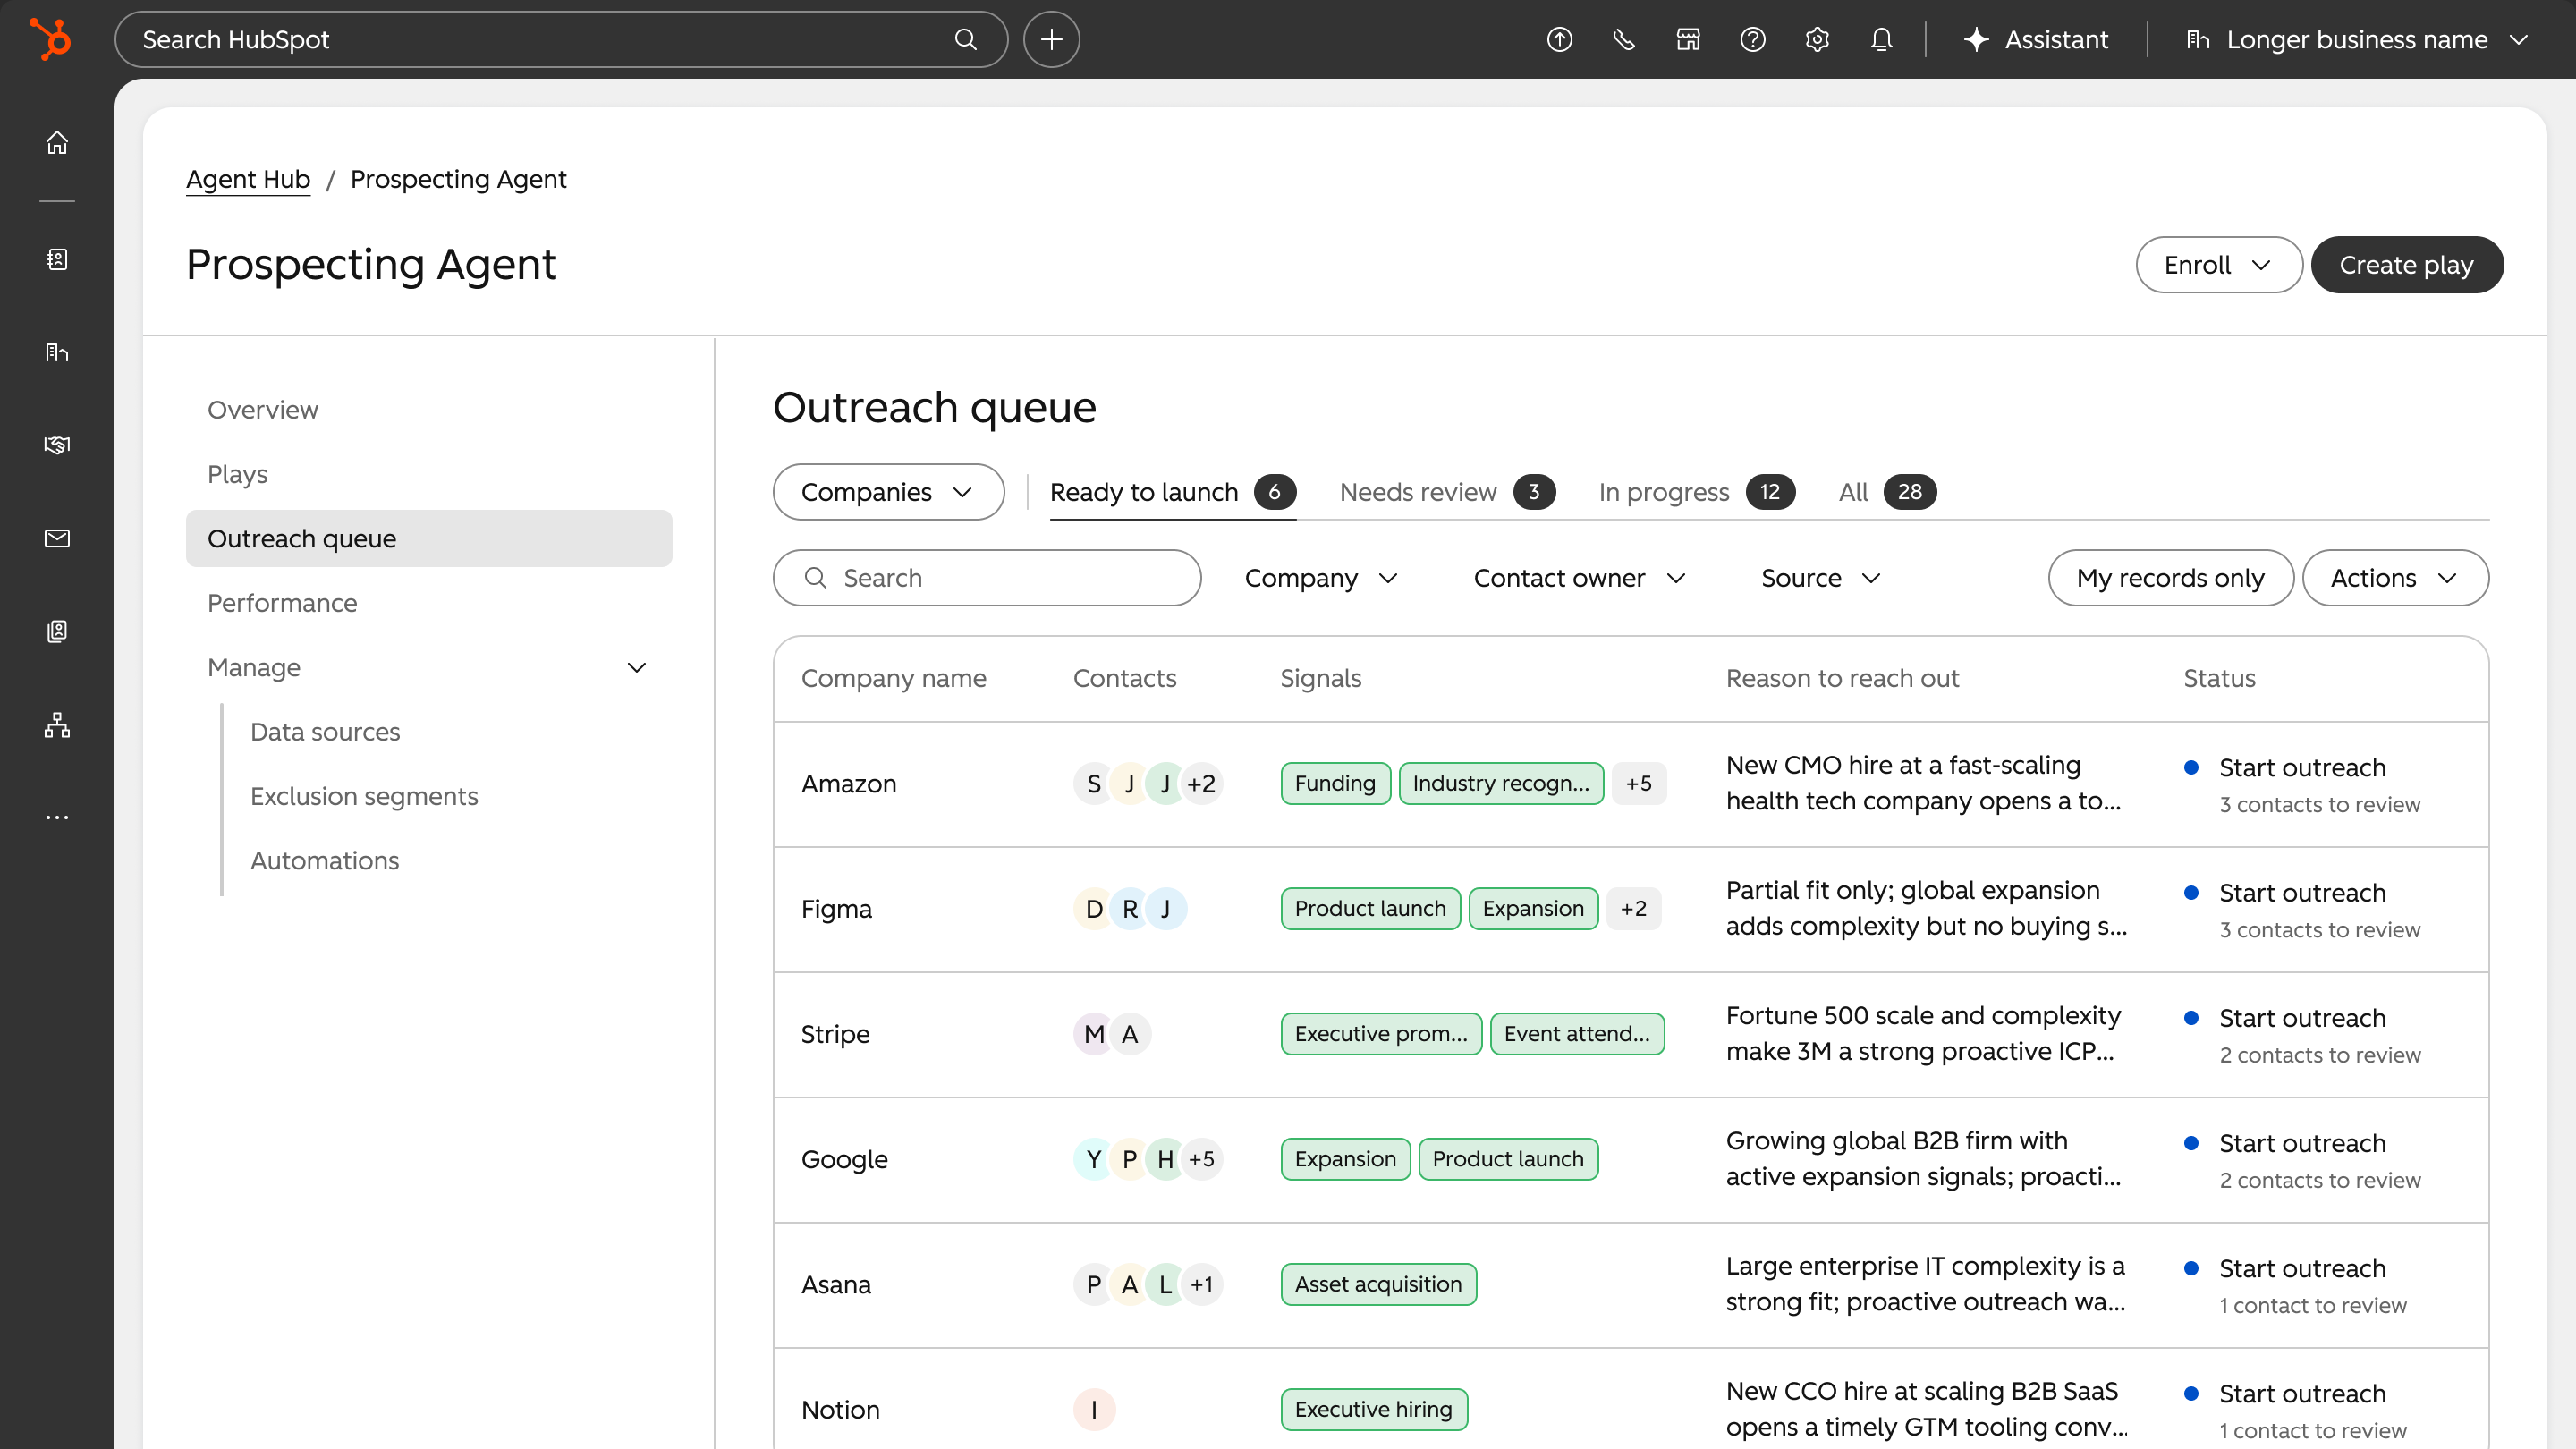Select Outreach queue in the side navigation
Image resolution: width=2576 pixels, height=1449 pixels.
coord(429,539)
